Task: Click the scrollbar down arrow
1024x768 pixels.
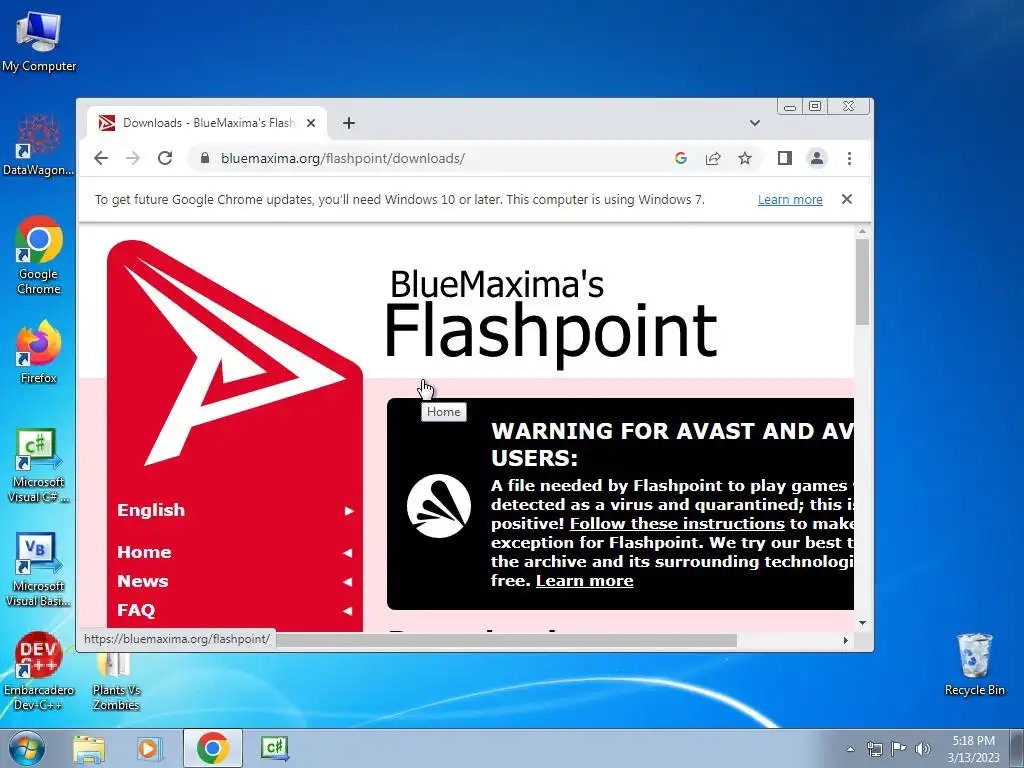Action: [x=862, y=623]
